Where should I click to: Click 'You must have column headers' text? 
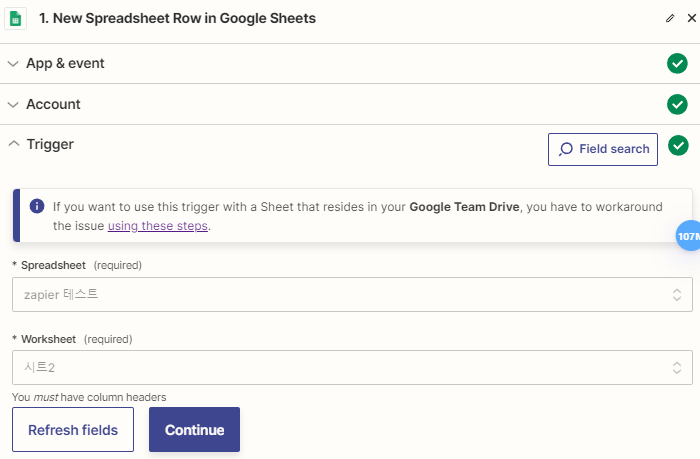pyautogui.click(x=89, y=397)
